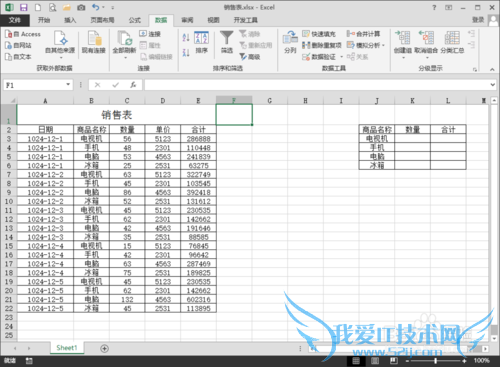
Task: Expand the 创建组 group dropdown
Action: [403, 58]
